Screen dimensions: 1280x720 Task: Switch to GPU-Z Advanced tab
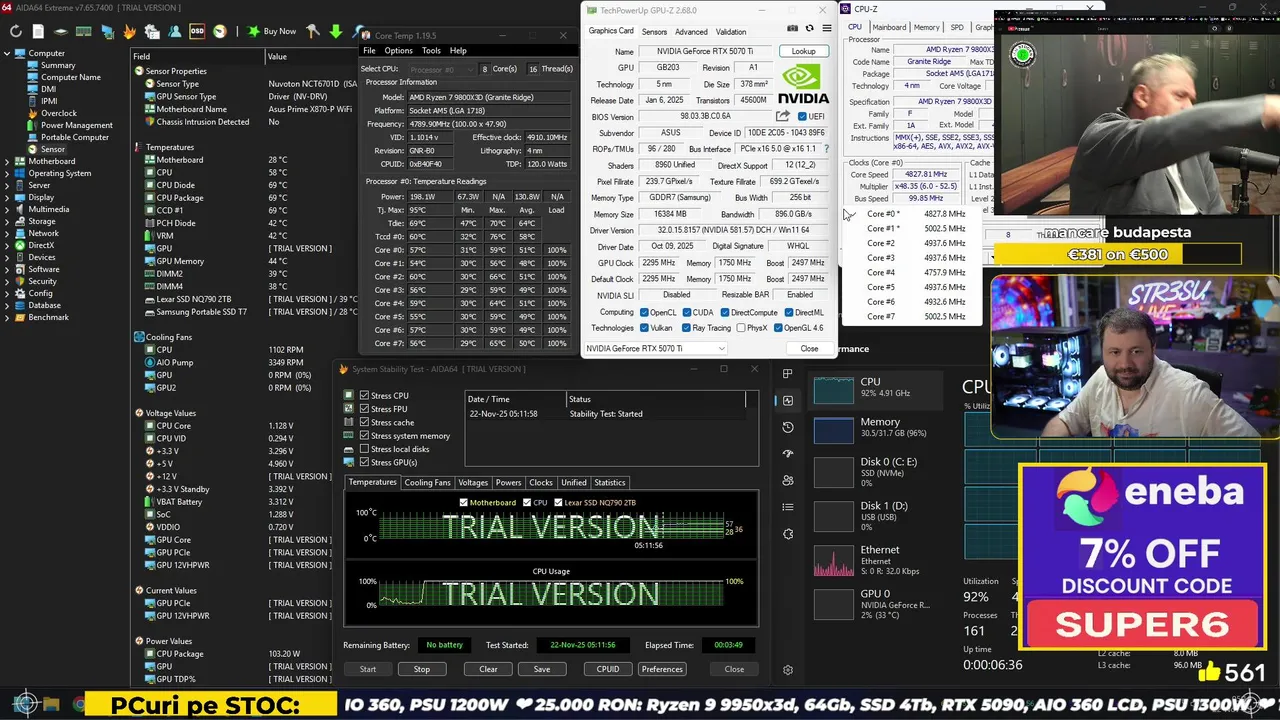pos(691,31)
